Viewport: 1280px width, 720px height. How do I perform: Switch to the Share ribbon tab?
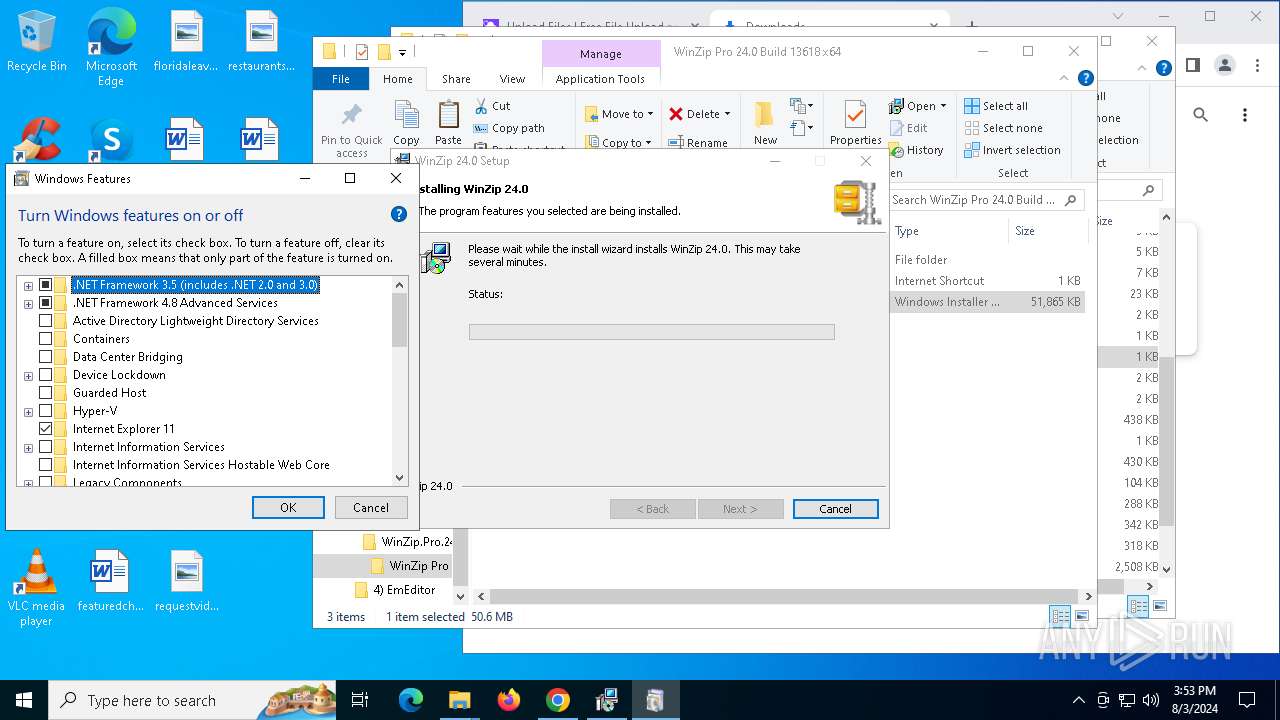pos(456,79)
